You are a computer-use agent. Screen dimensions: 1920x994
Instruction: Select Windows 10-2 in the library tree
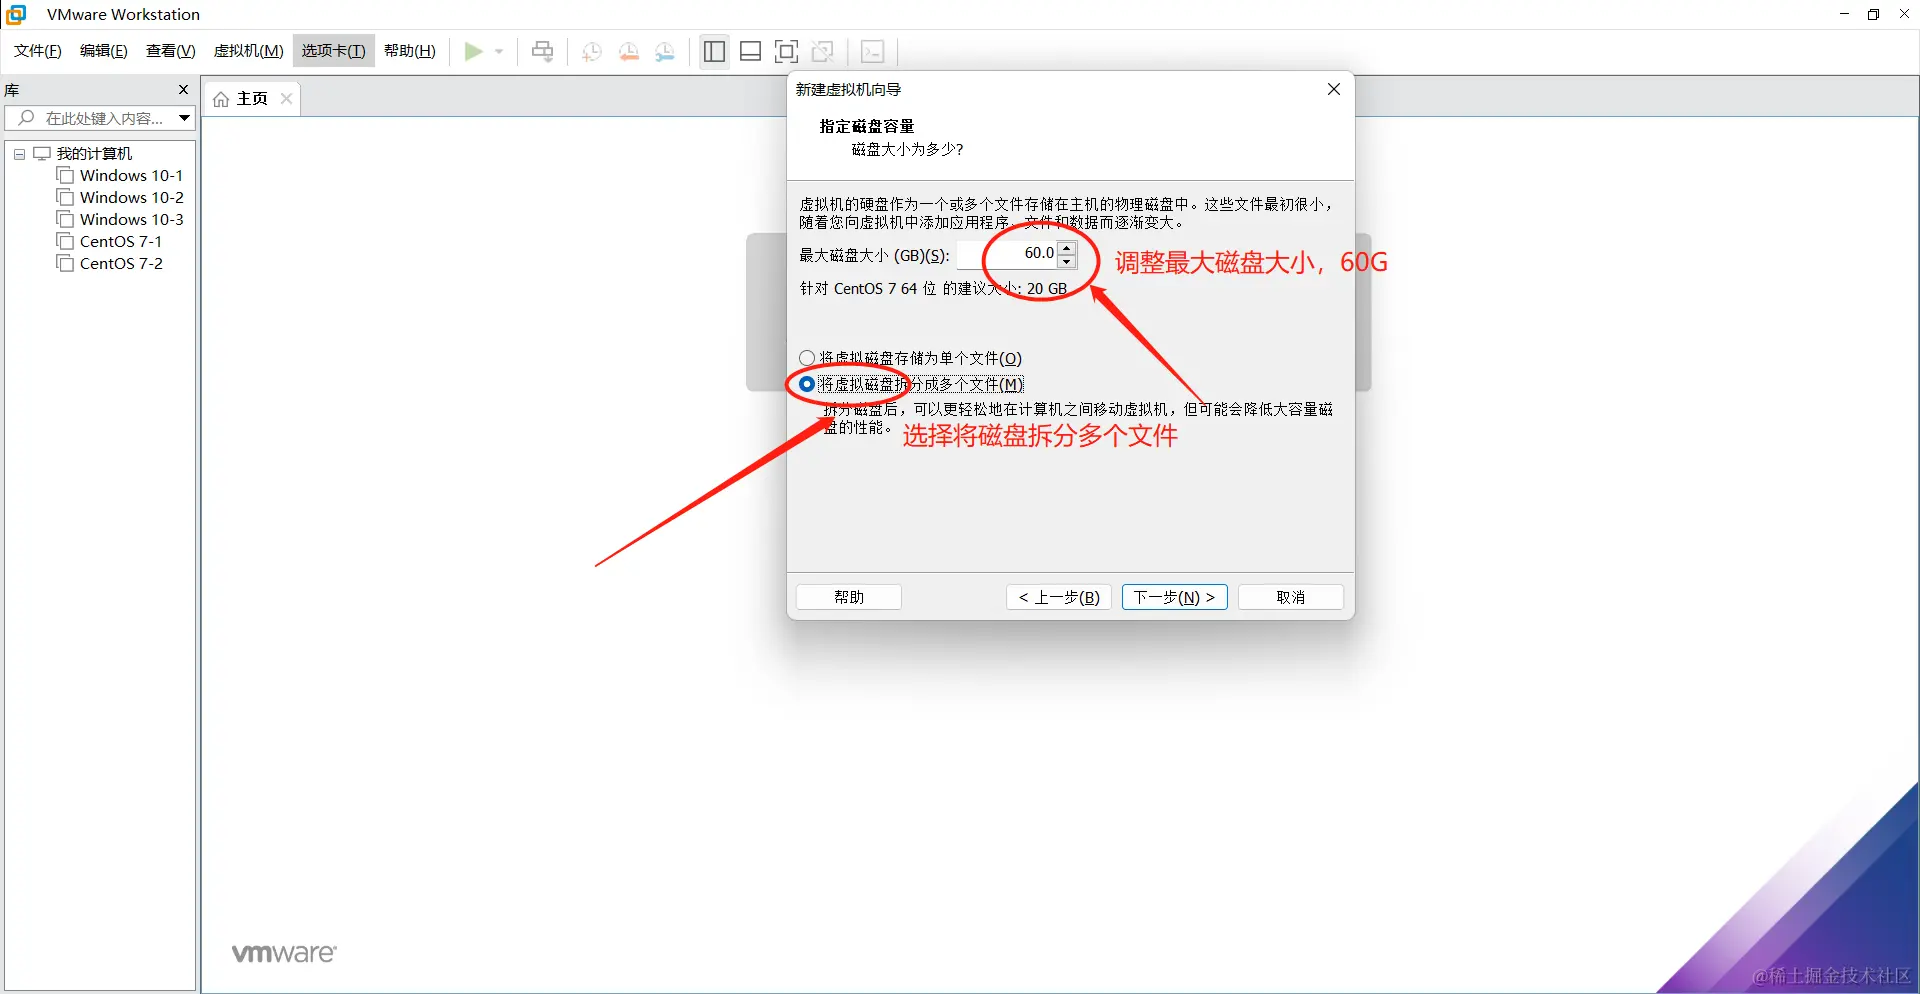click(121, 197)
